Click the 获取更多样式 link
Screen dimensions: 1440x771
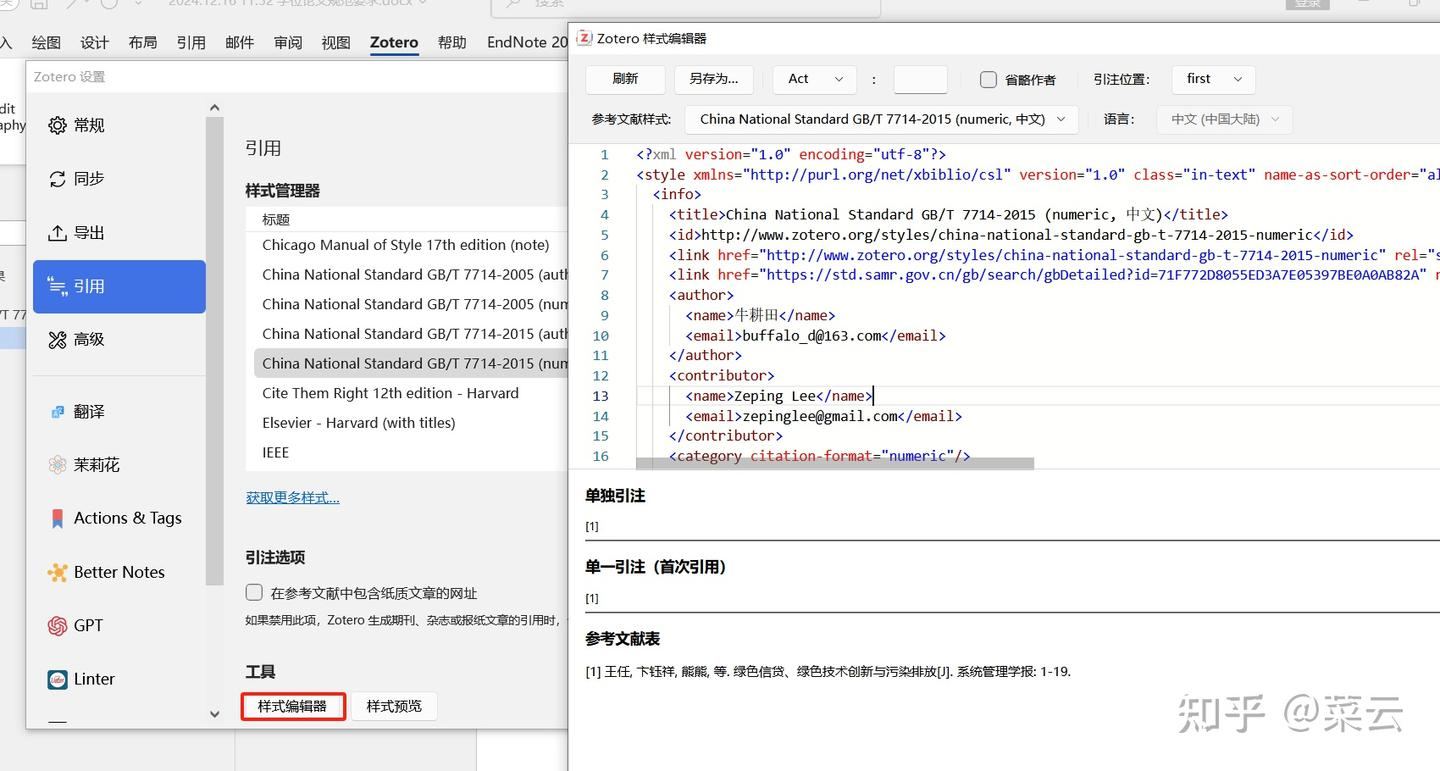(x=293, y=497)
